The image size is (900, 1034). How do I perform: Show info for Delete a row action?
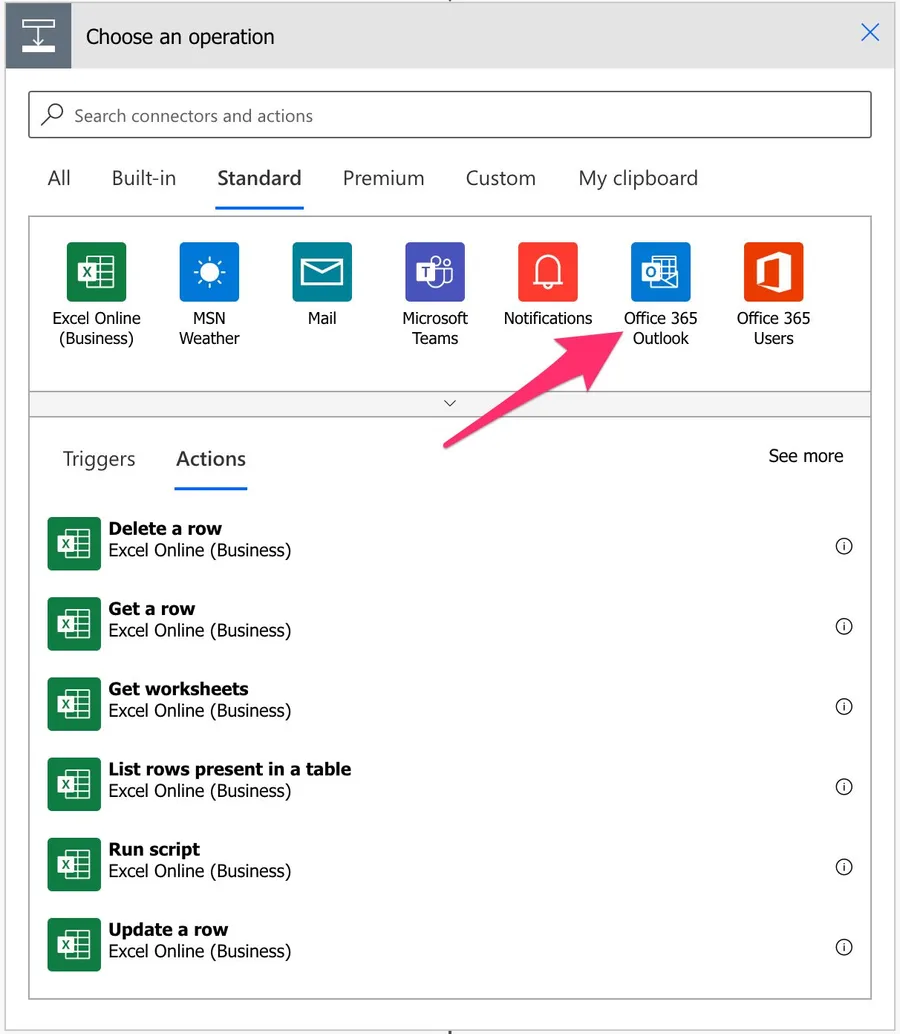[x=844, y=546]
